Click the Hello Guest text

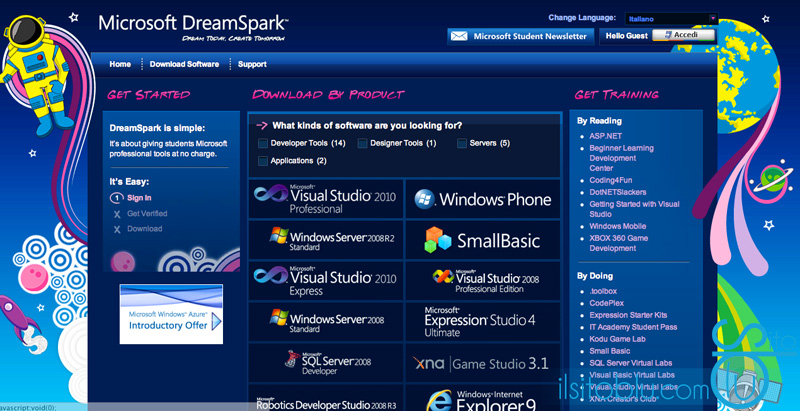click(627, 36)
